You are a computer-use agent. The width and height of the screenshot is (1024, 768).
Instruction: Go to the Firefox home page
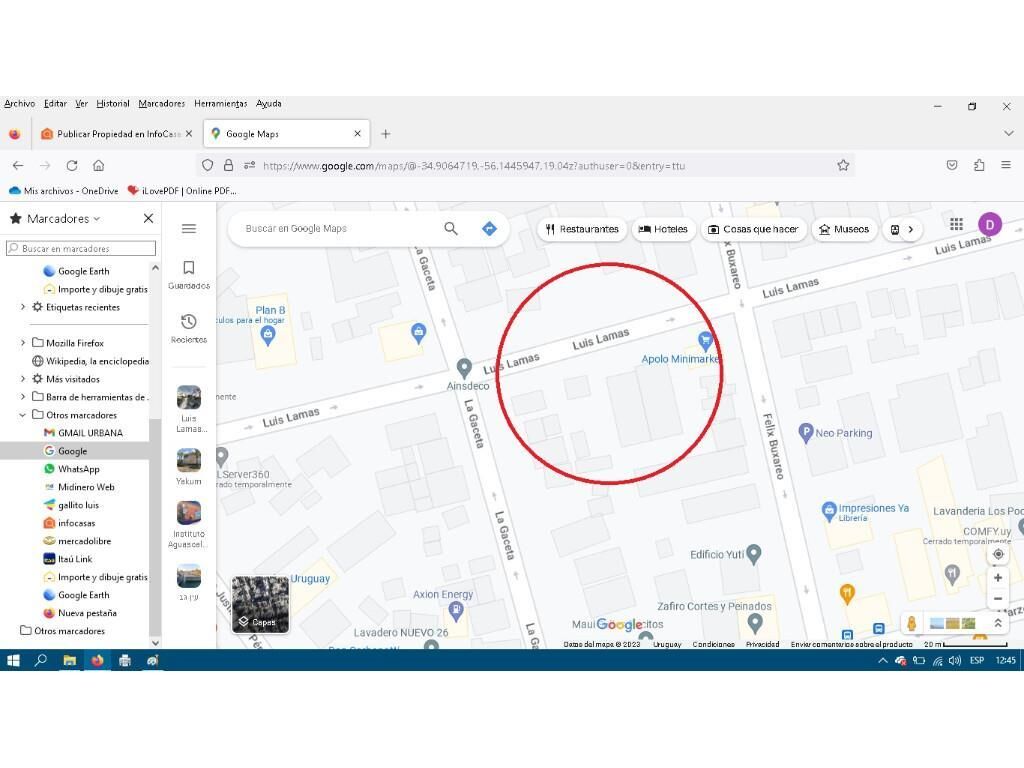(x=99, y=165)
